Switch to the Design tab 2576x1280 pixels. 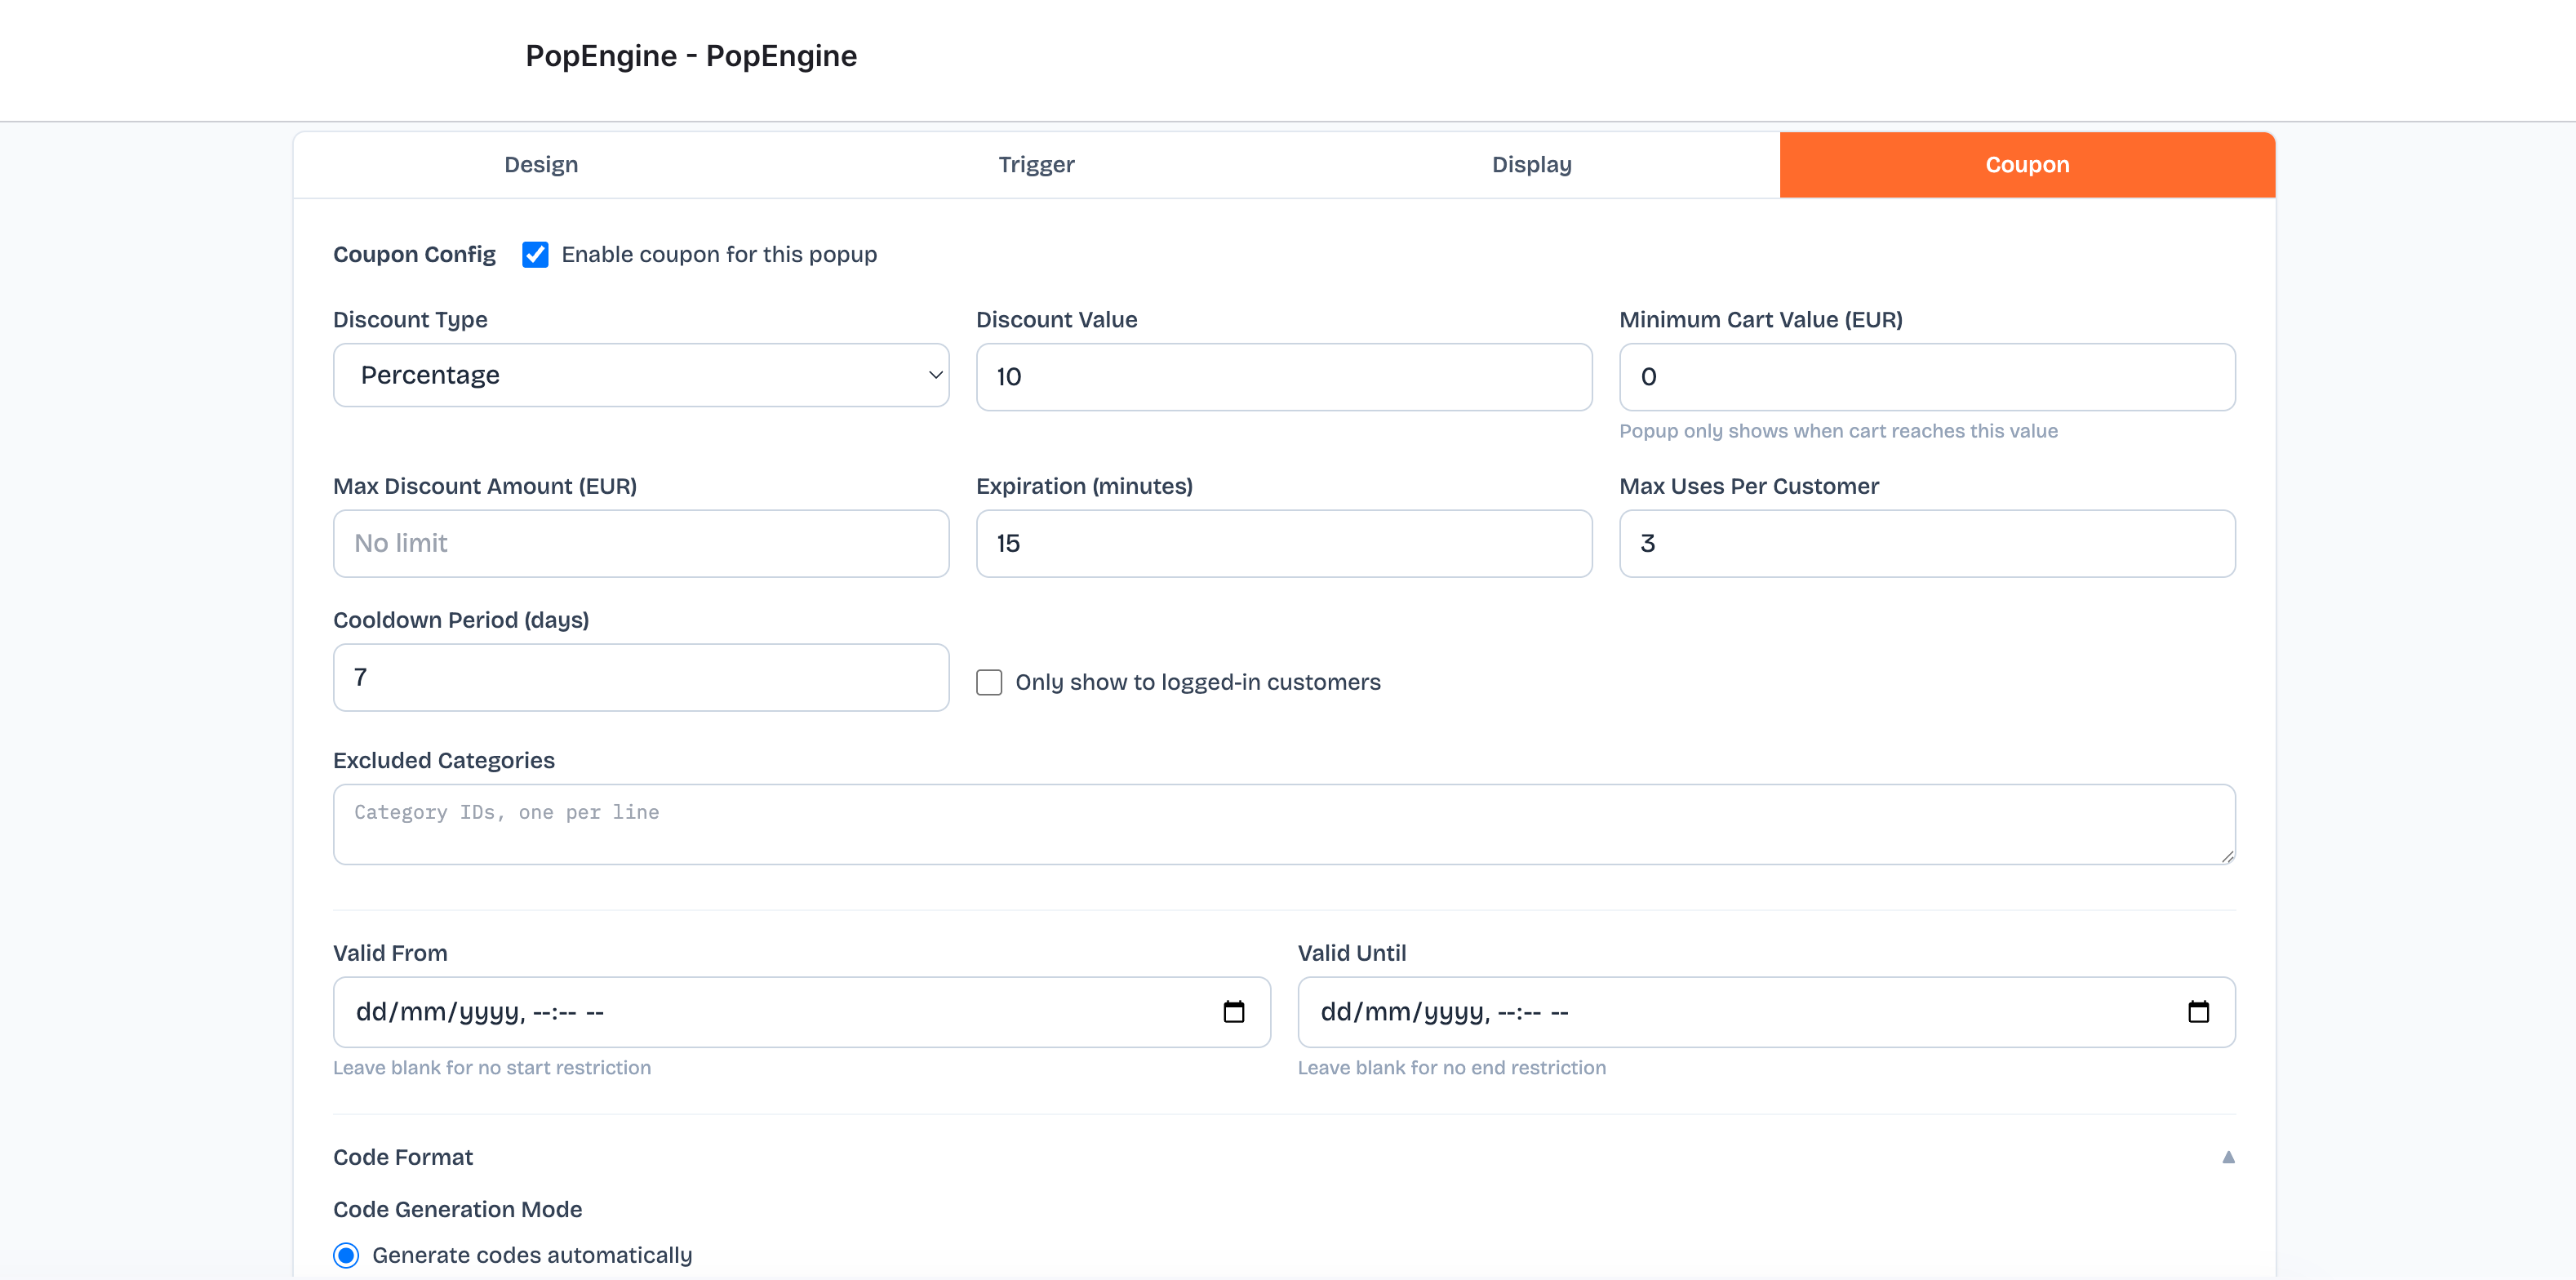point(541,165)
